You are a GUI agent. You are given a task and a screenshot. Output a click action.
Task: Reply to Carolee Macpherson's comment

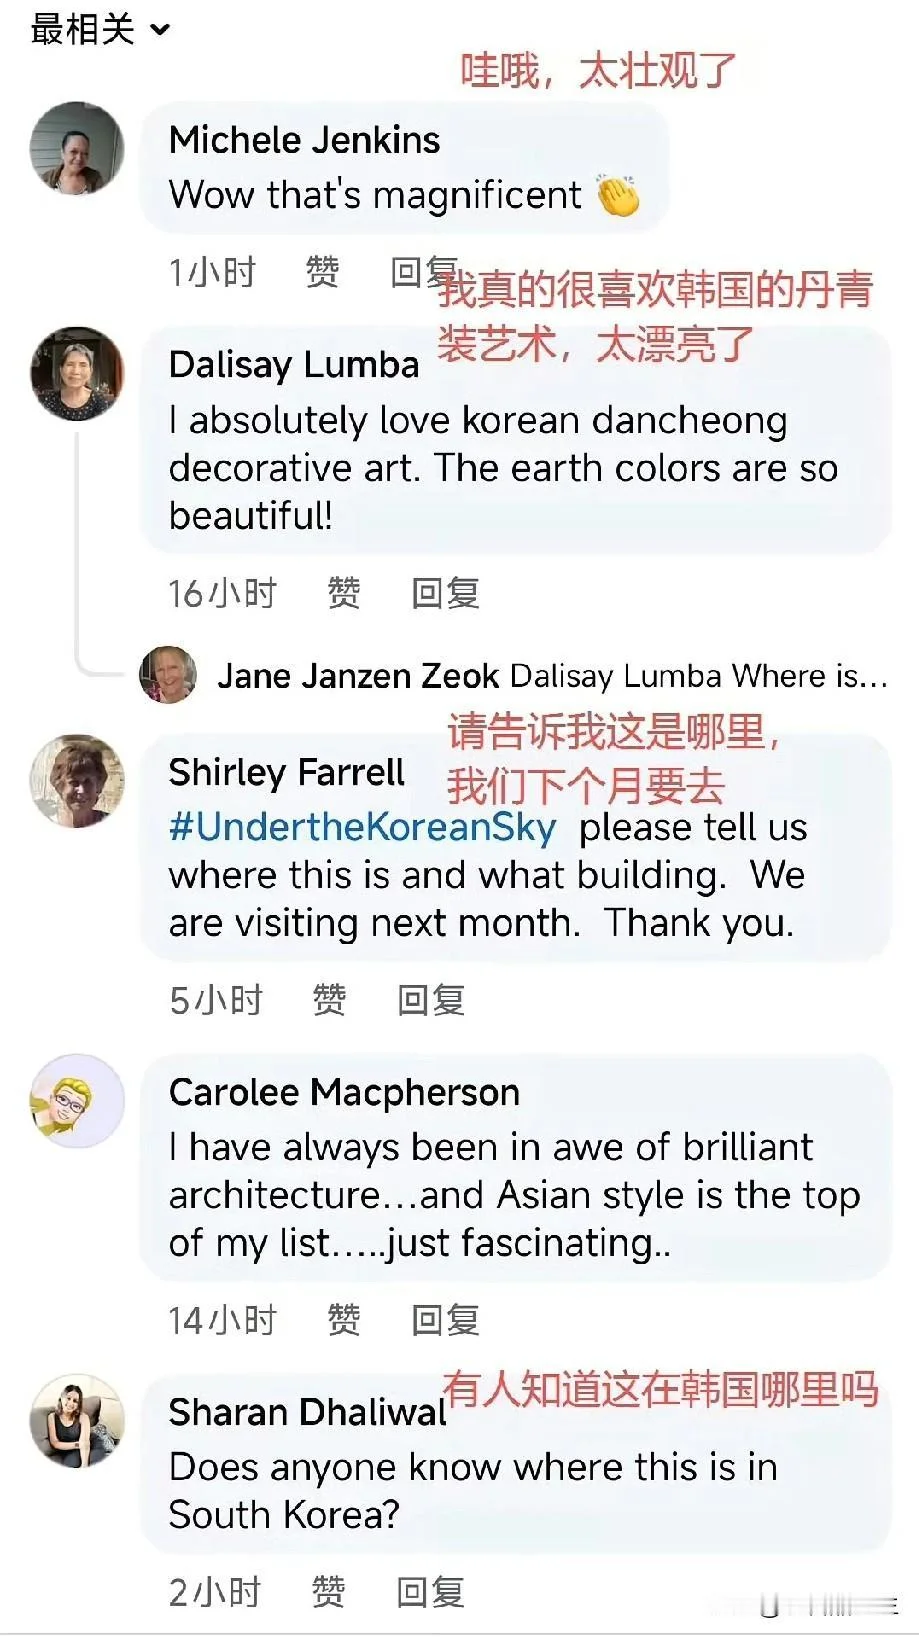coord(445,1320)
